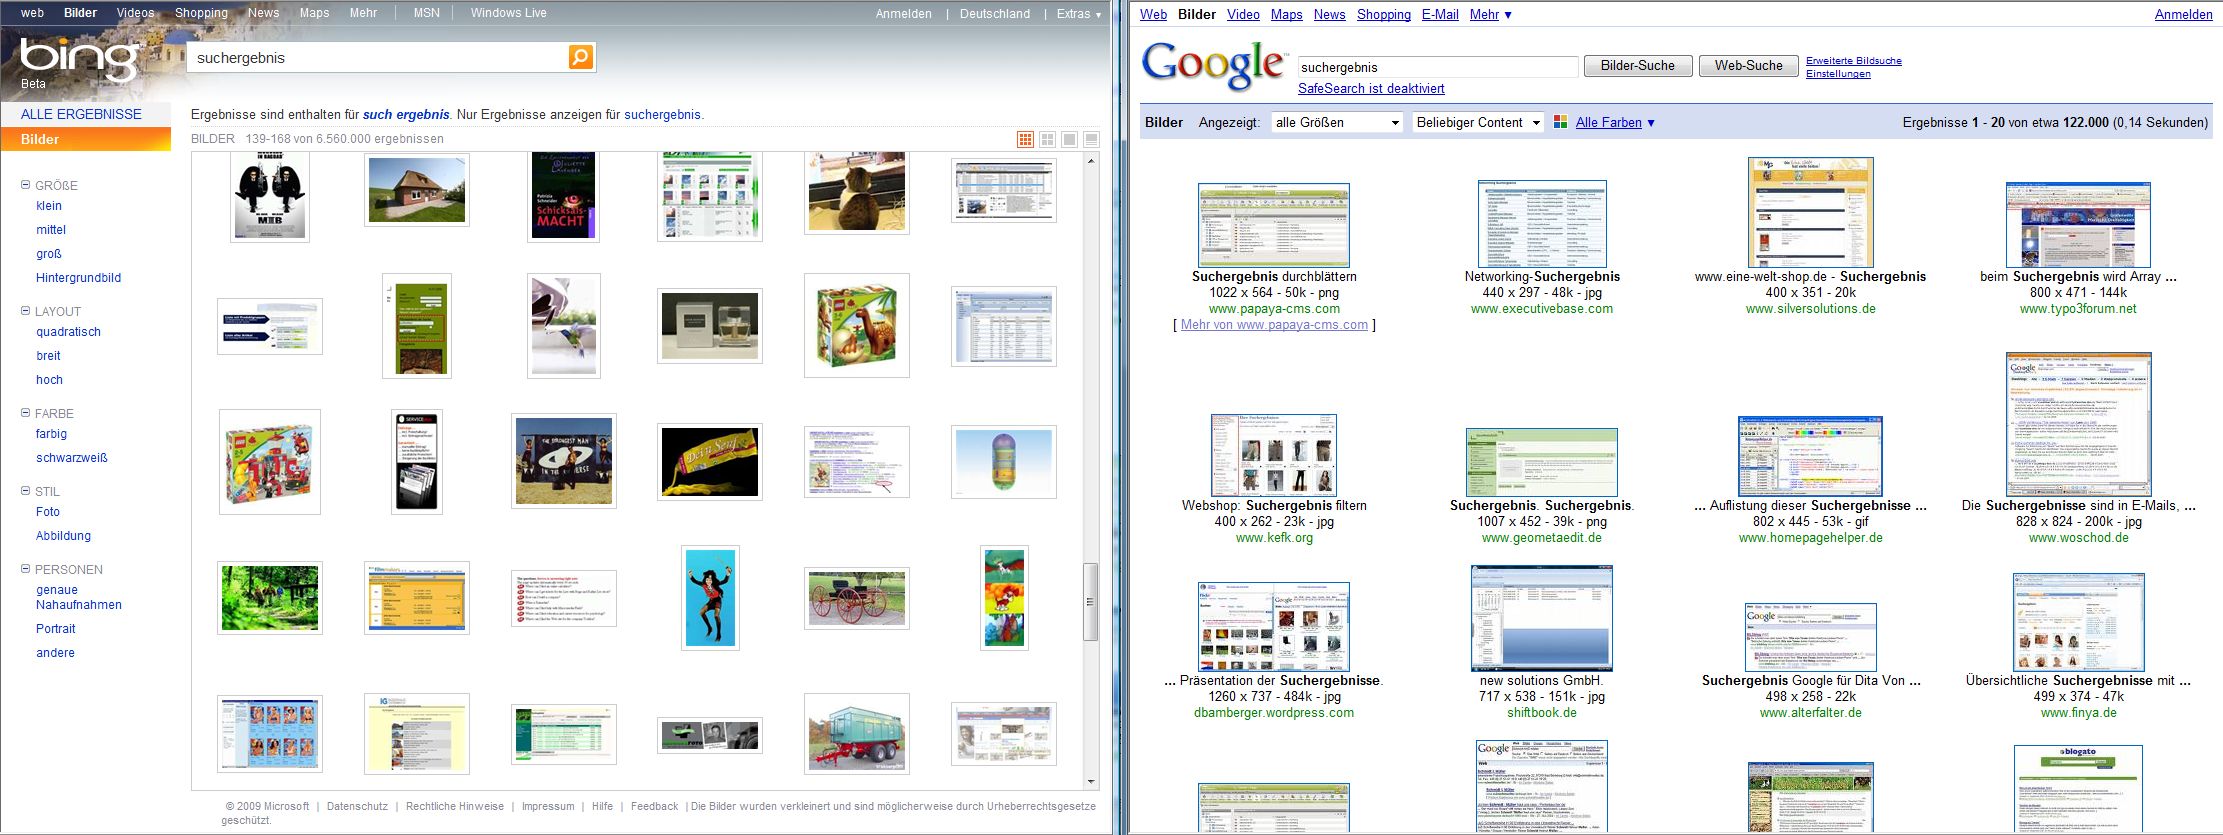Filter Bing people by 'Portrait'
2223x835 pixels.
pyautogui.click(x=55, y=629)
